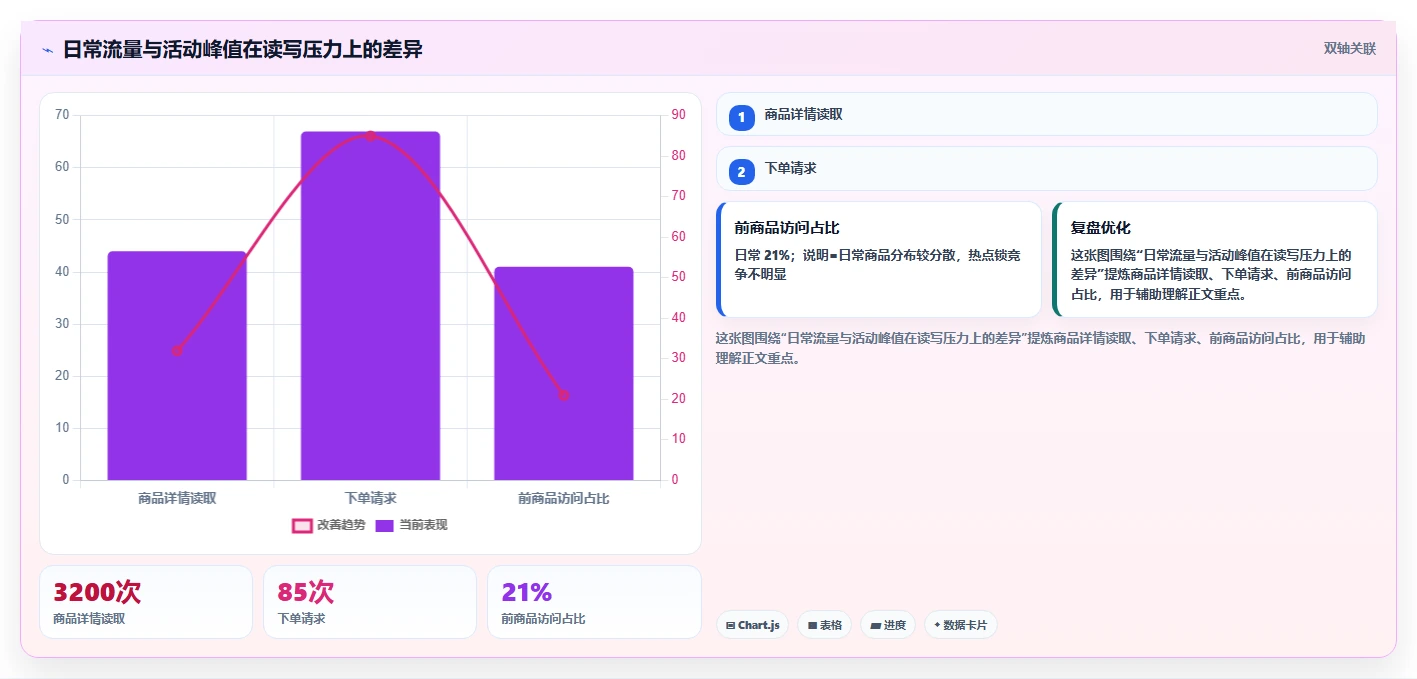
Task: Toggle the 改善趋势 legend item
Action: point(329,525)
